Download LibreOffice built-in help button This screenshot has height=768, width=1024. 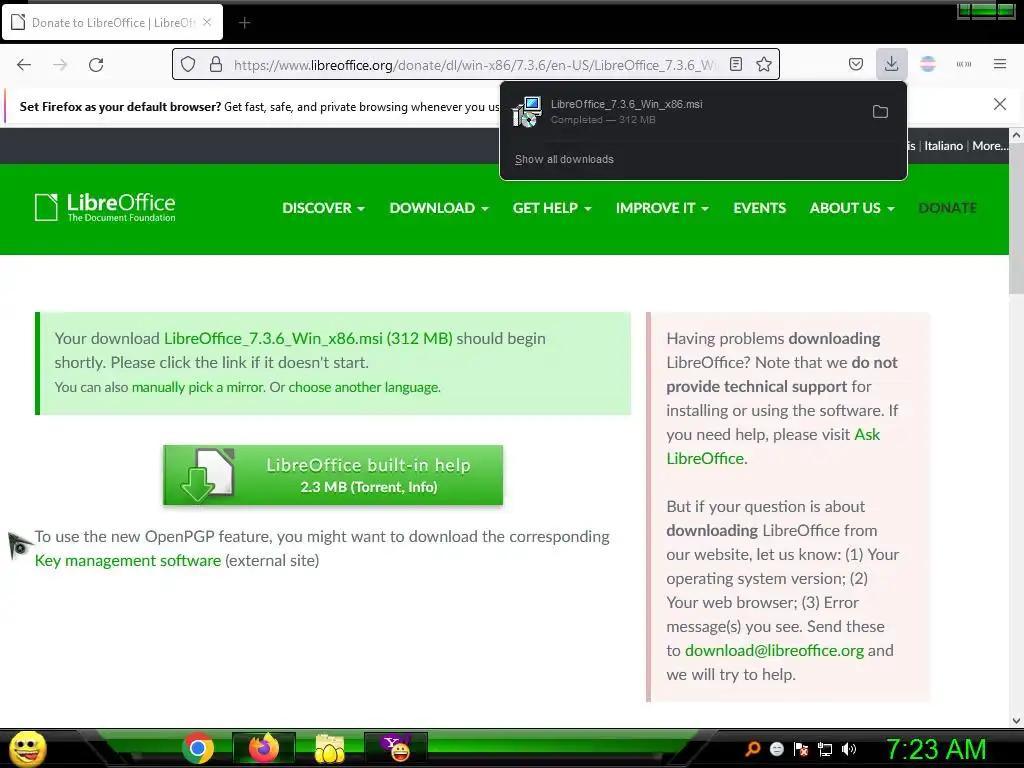(333, 475)
